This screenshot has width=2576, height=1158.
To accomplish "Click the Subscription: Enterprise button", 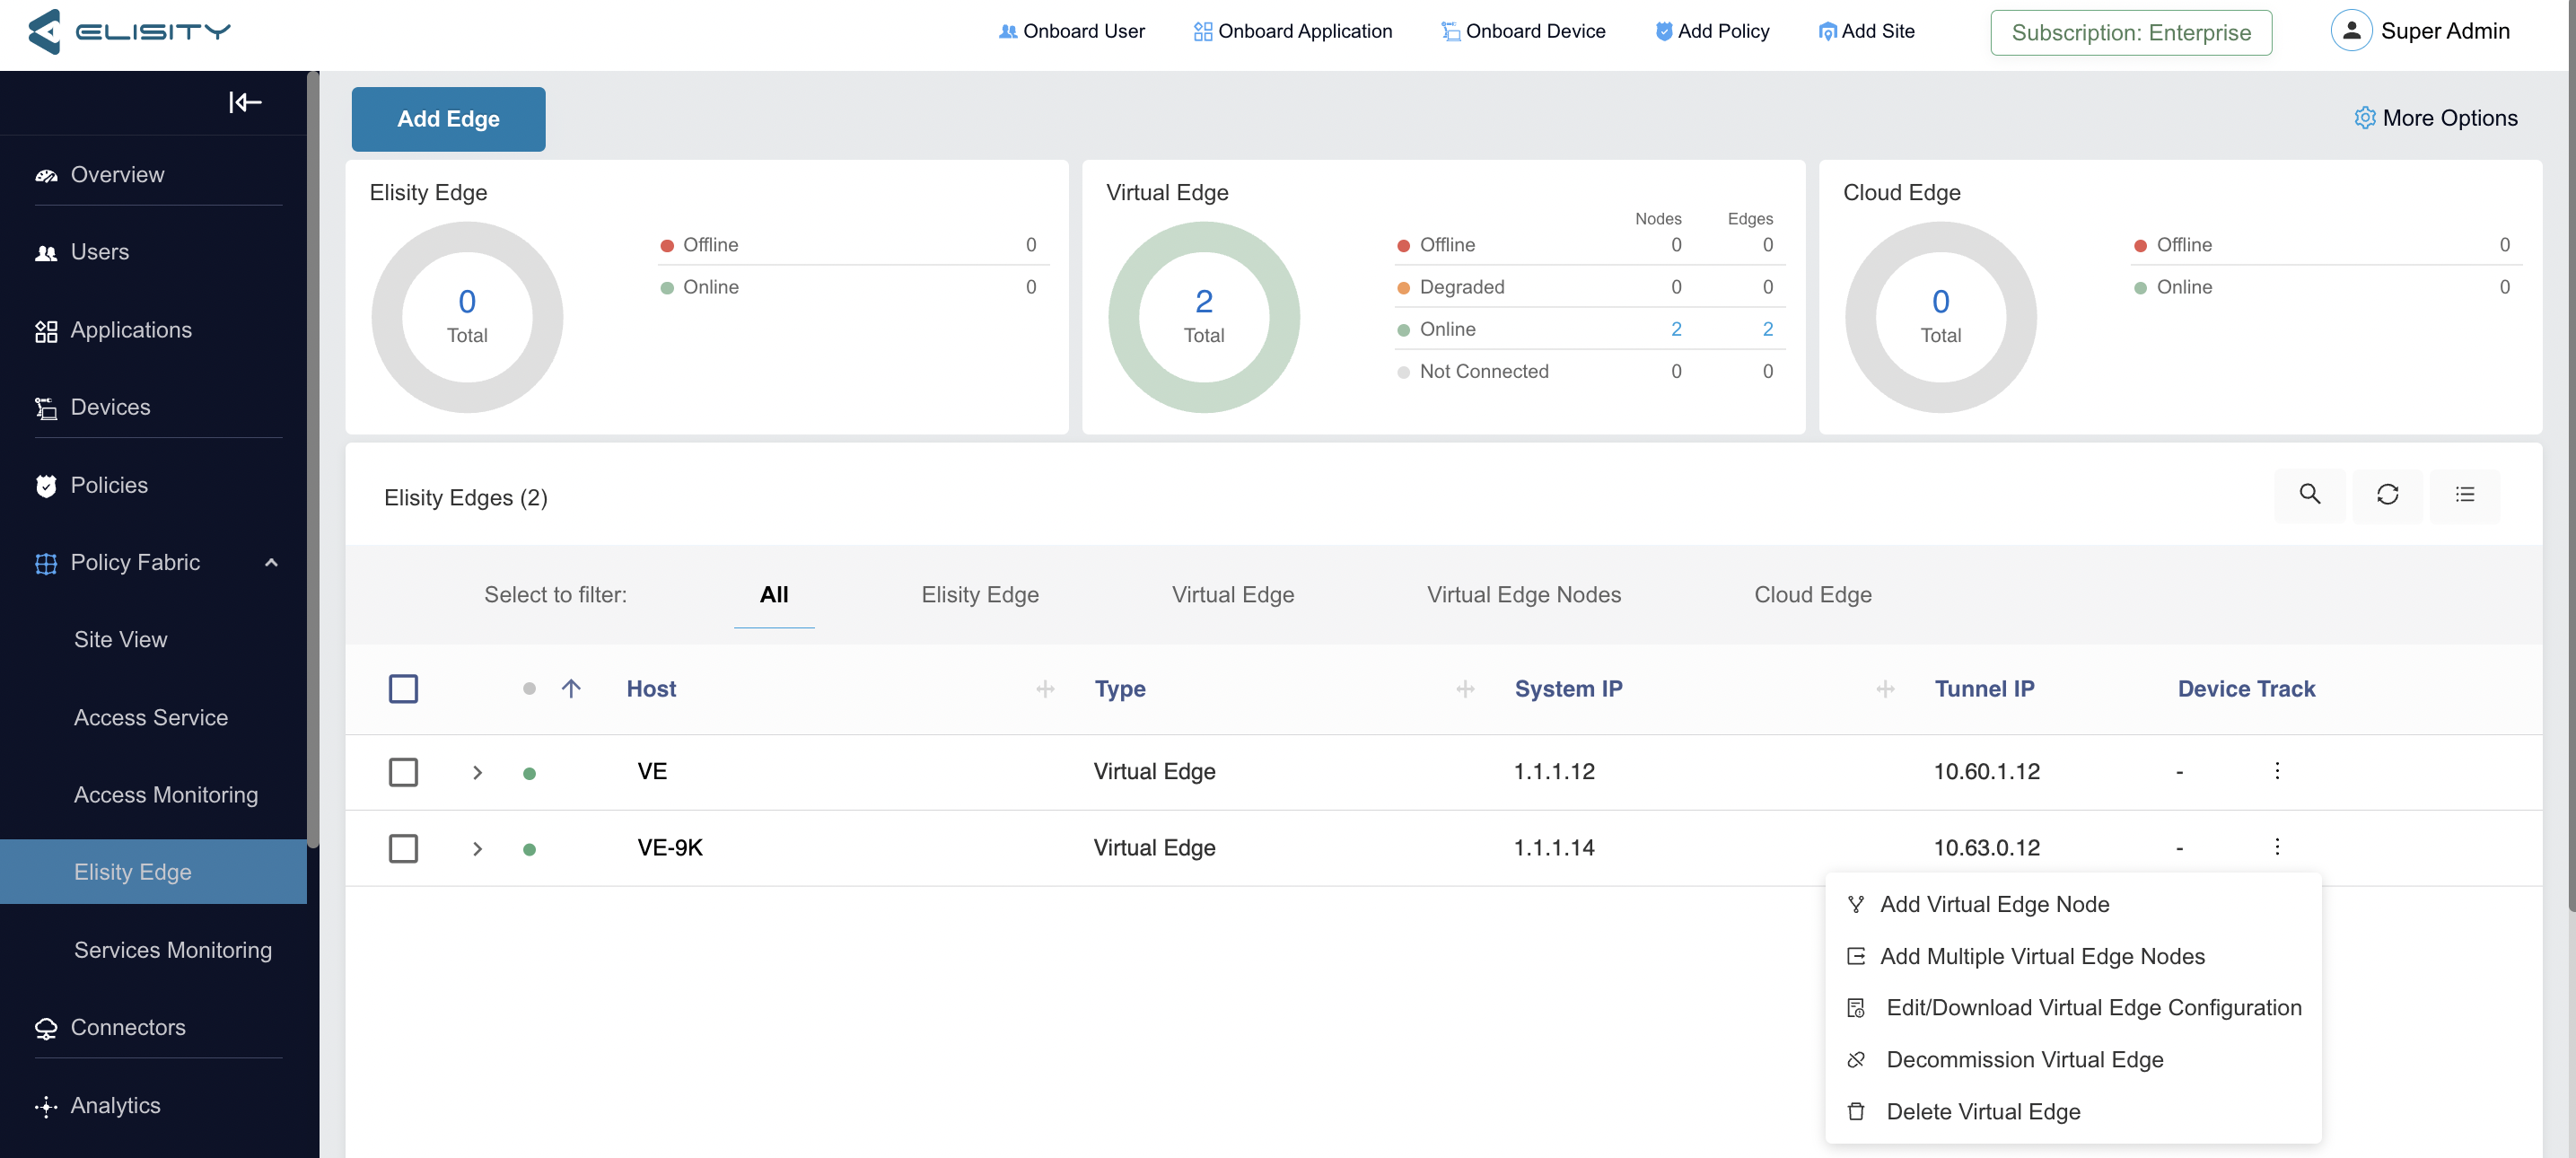I will [x=2131, y=33].
